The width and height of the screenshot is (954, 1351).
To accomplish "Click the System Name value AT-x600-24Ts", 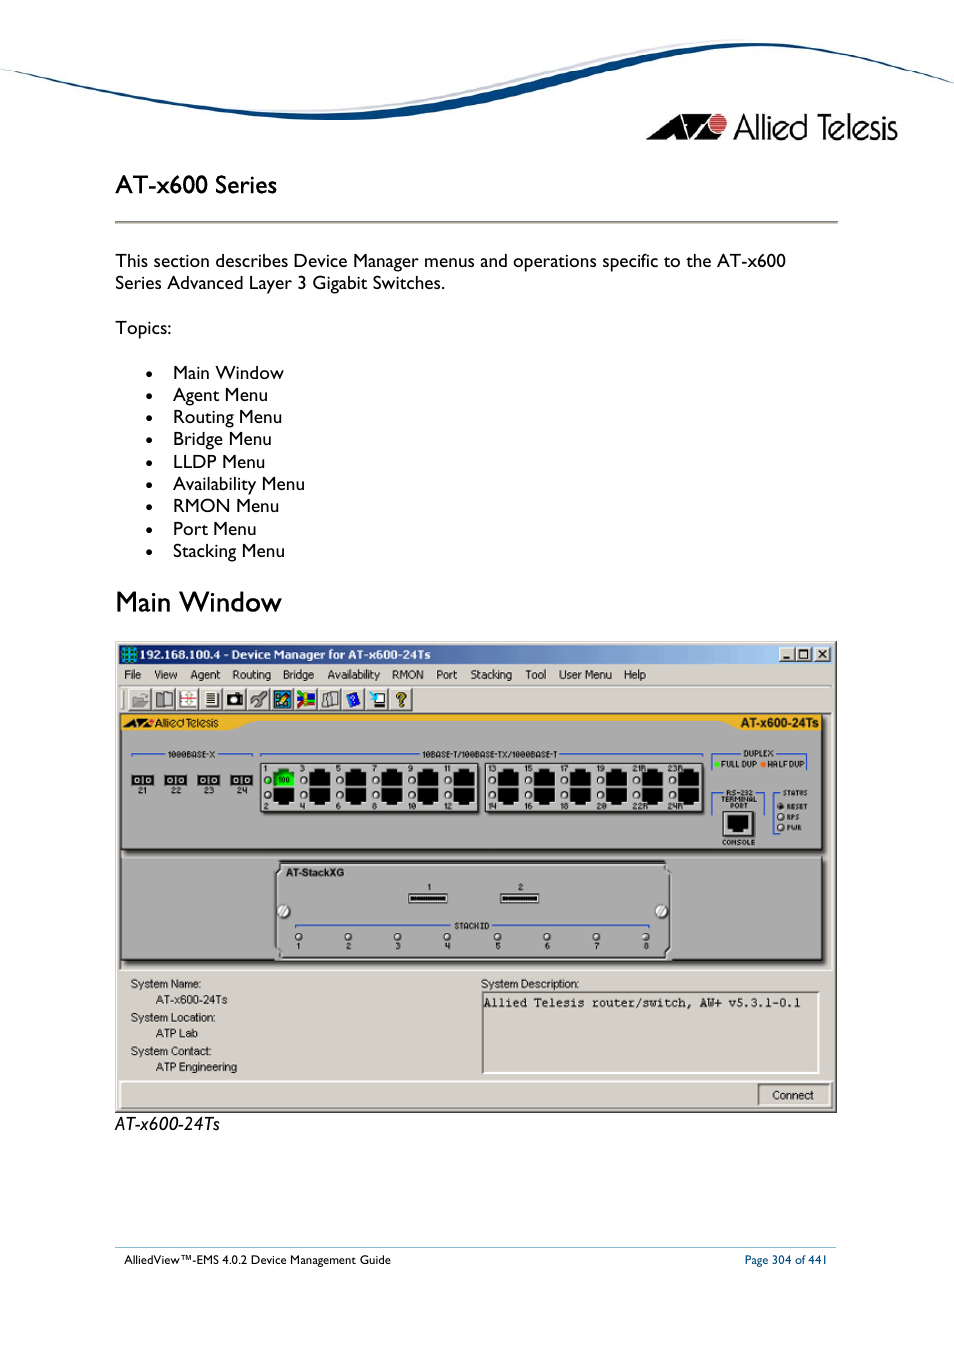I will [x=192, y=1000].
